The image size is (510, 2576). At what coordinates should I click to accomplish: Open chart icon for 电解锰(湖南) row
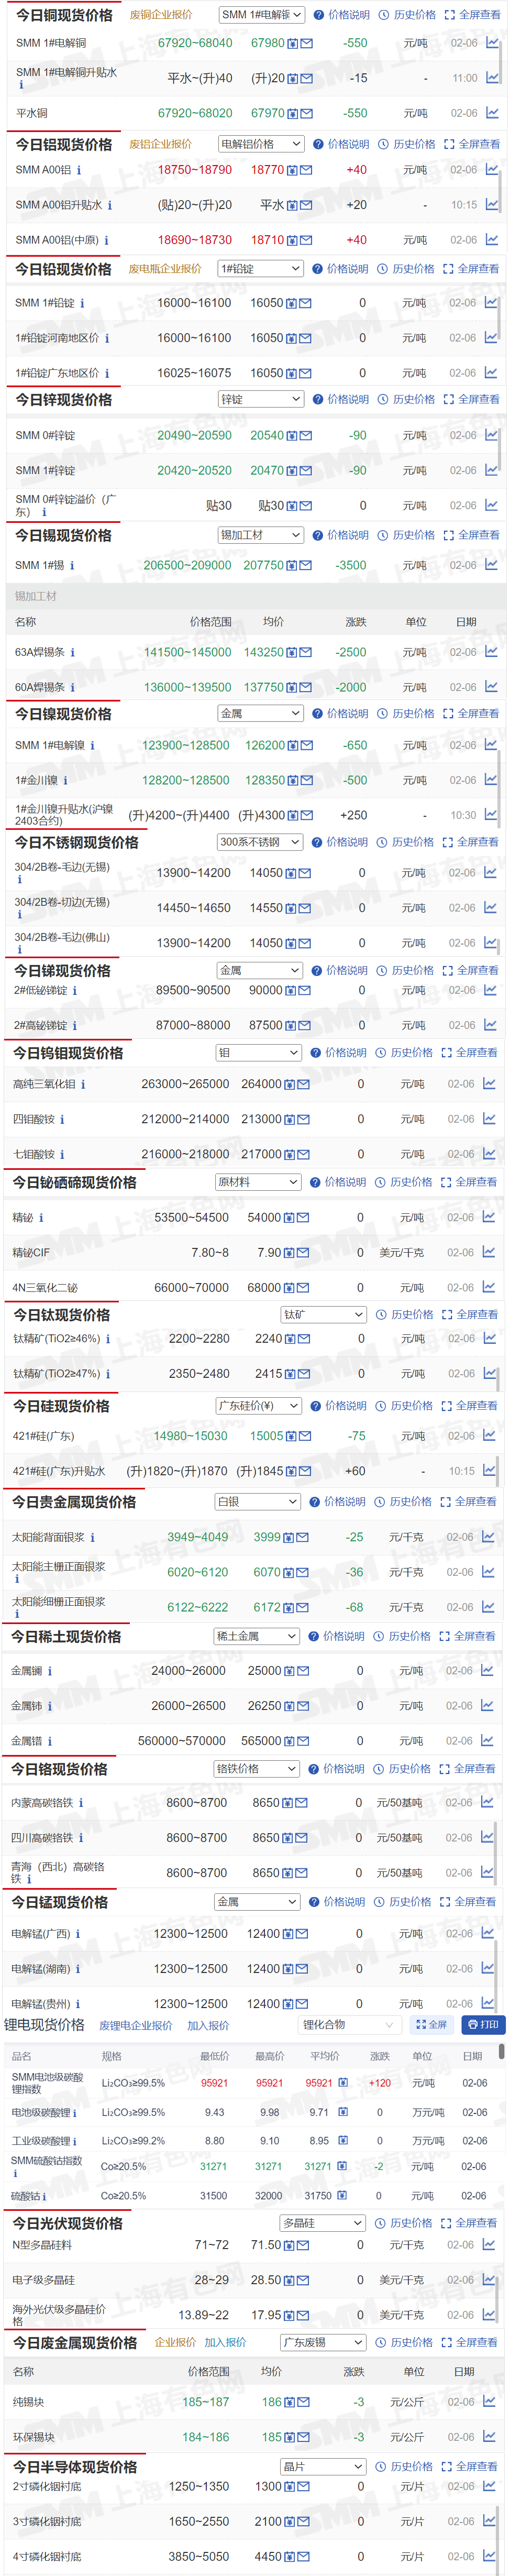[x=488, y=1968]
